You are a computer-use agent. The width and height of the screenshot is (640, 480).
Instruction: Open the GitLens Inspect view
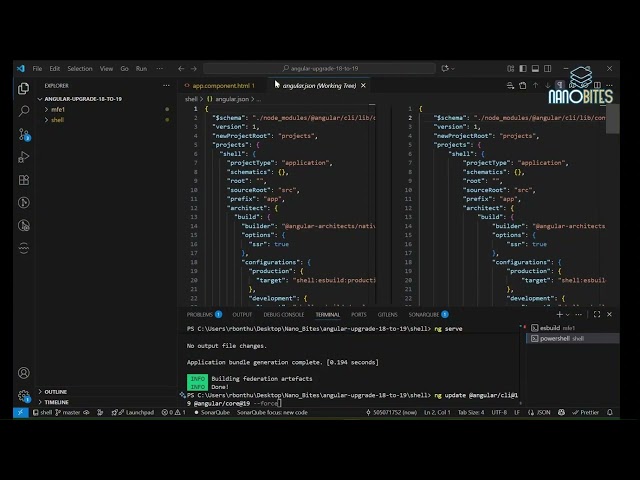24,225
